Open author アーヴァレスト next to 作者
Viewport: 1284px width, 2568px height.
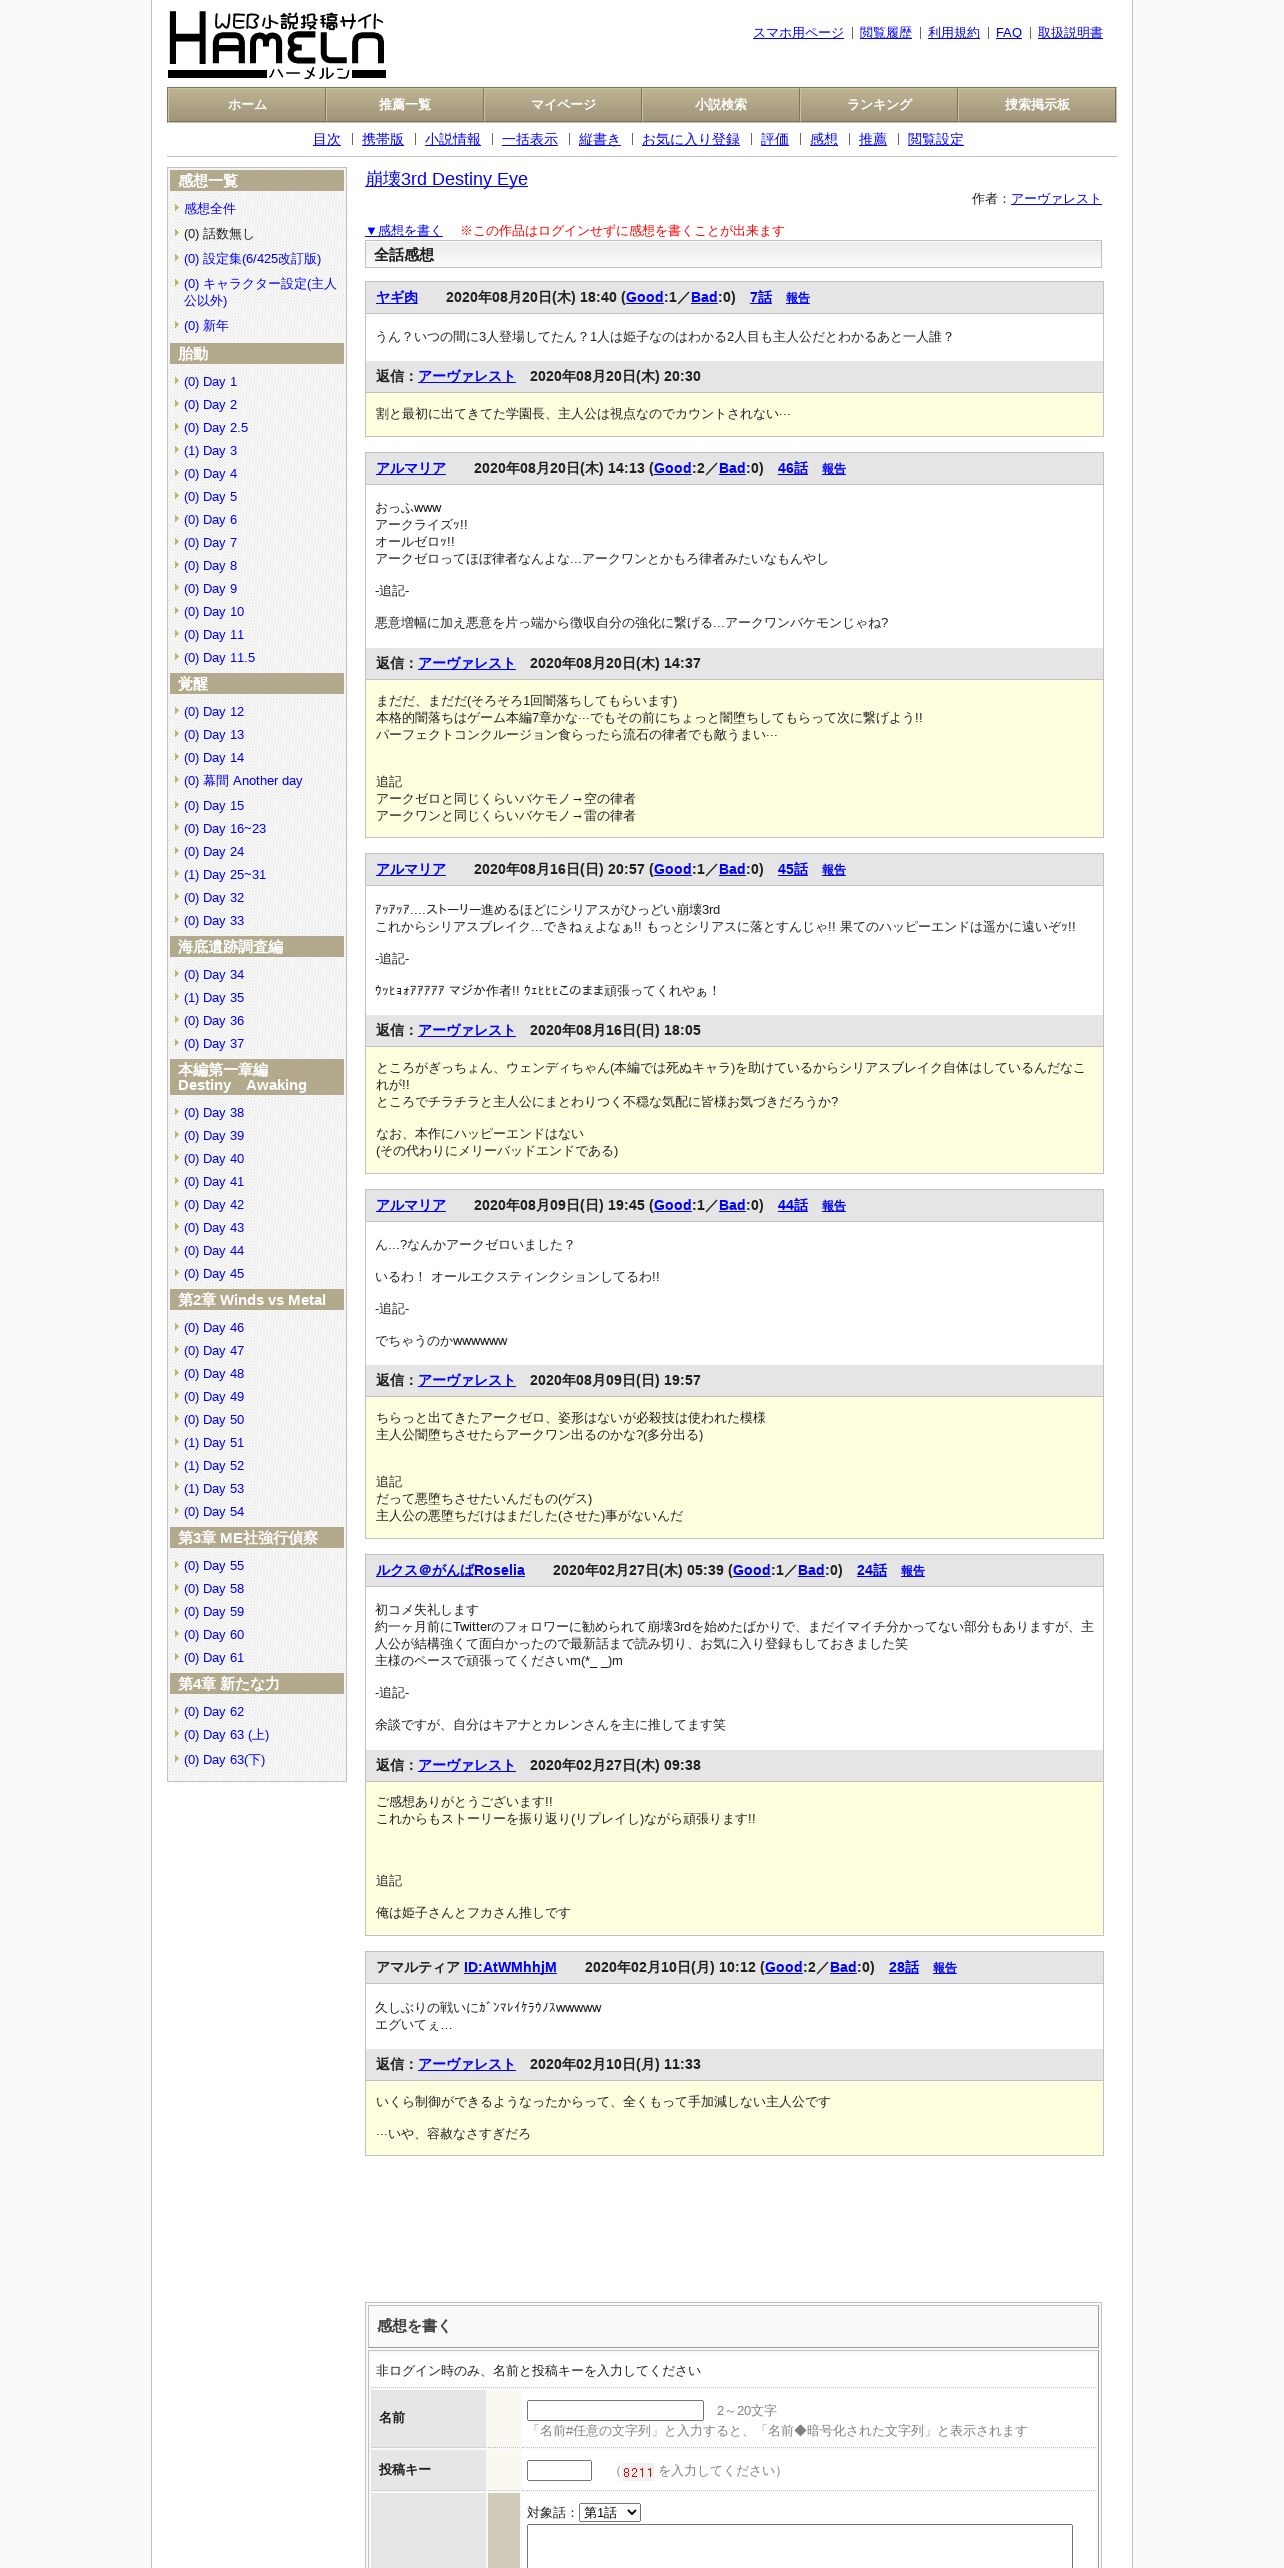(1056, 199)
